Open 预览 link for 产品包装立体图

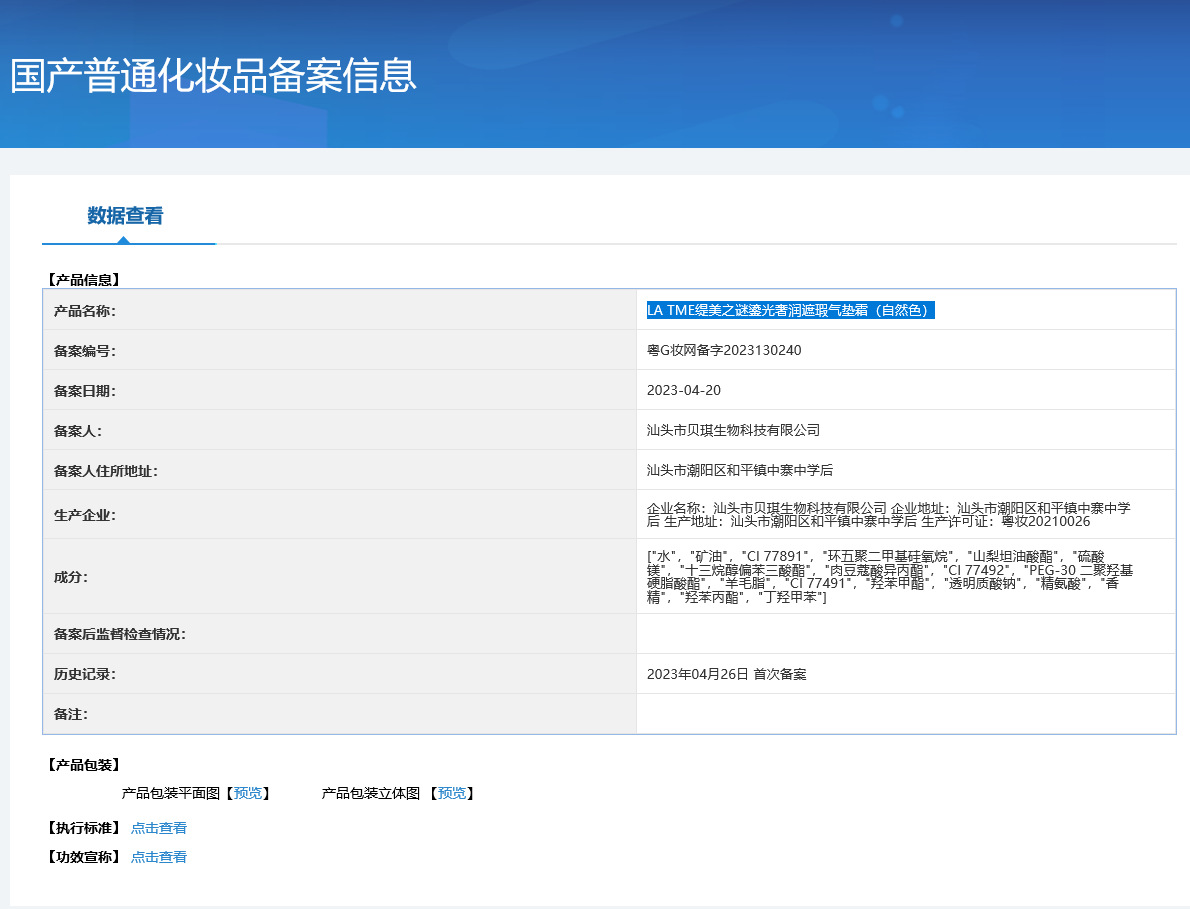[x=452, y=793]
